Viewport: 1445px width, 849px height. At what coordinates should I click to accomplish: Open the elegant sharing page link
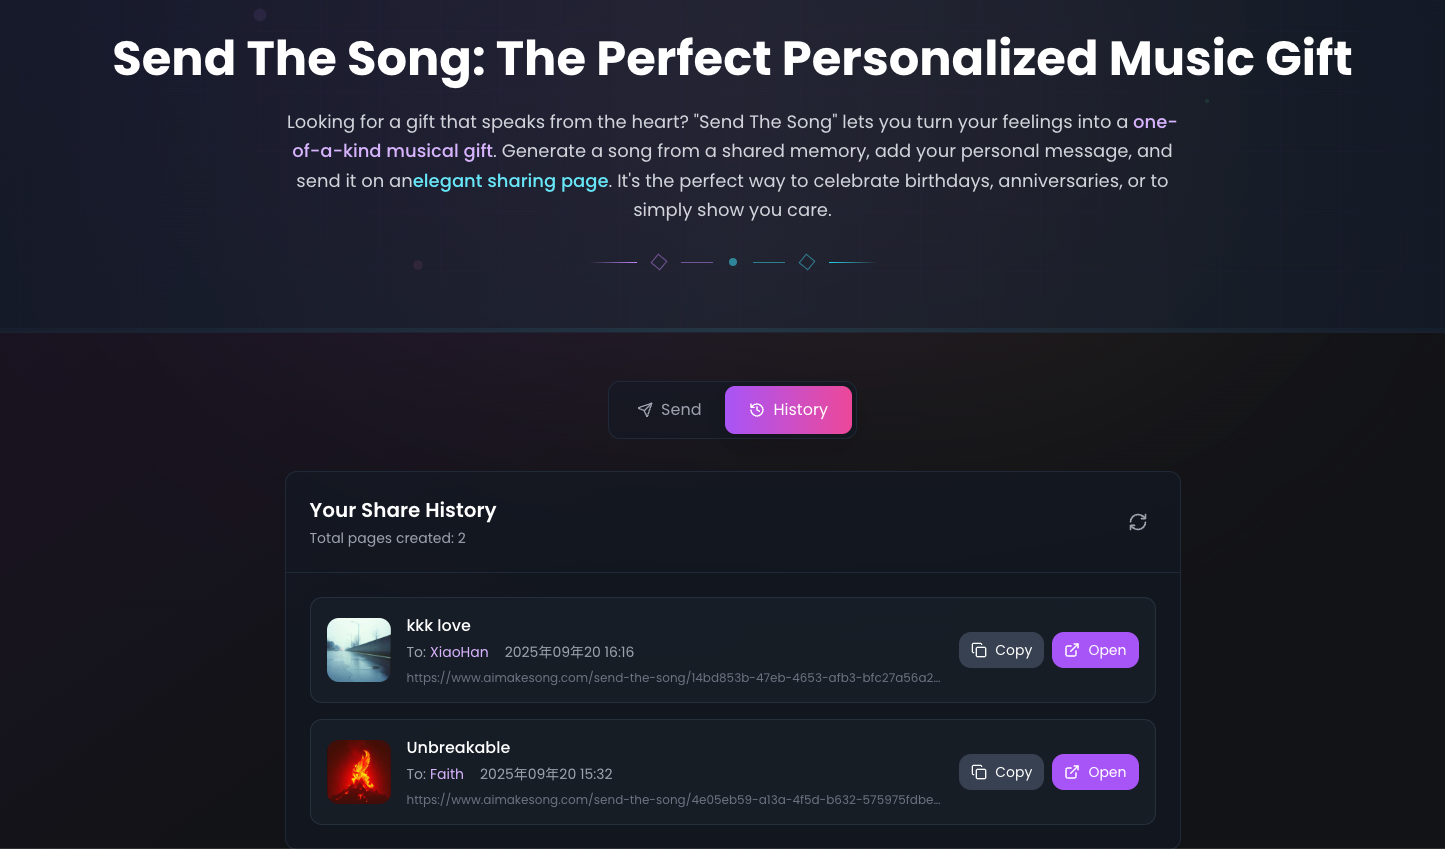pos(510,181)
